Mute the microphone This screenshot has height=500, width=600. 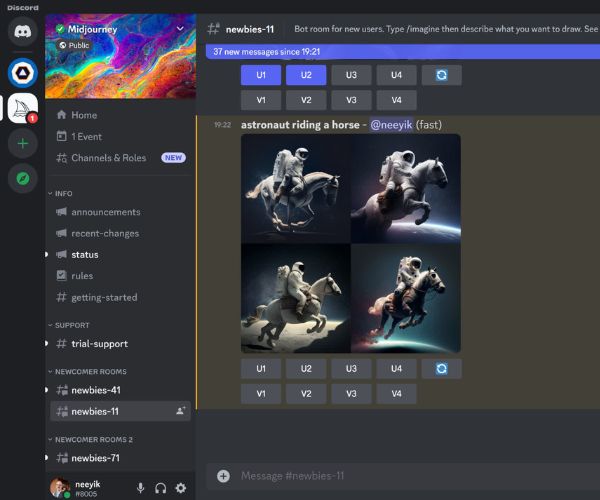140,488
